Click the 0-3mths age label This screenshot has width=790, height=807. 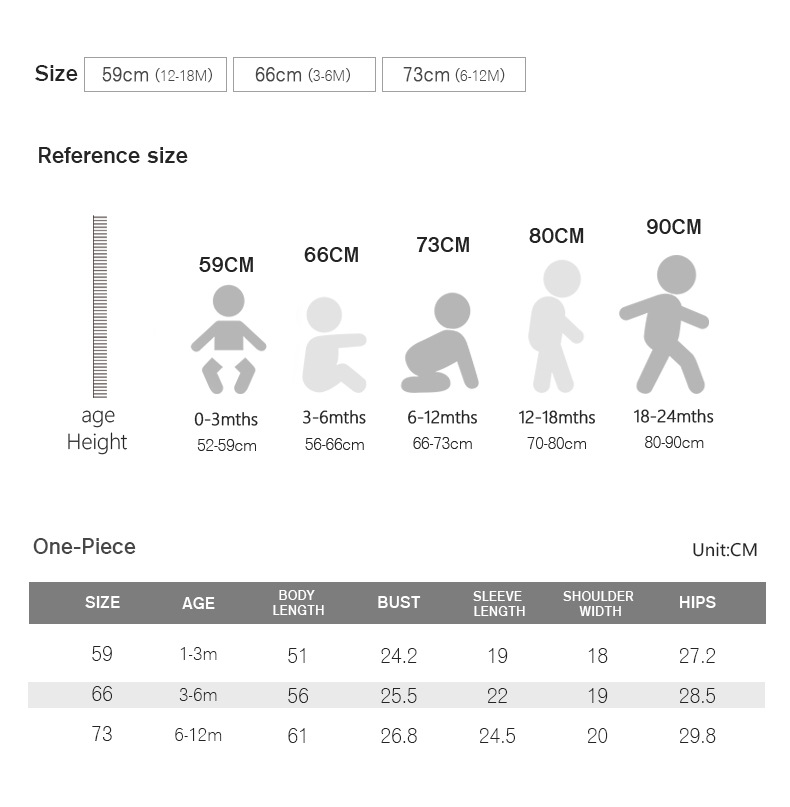[x=226, y=420]
